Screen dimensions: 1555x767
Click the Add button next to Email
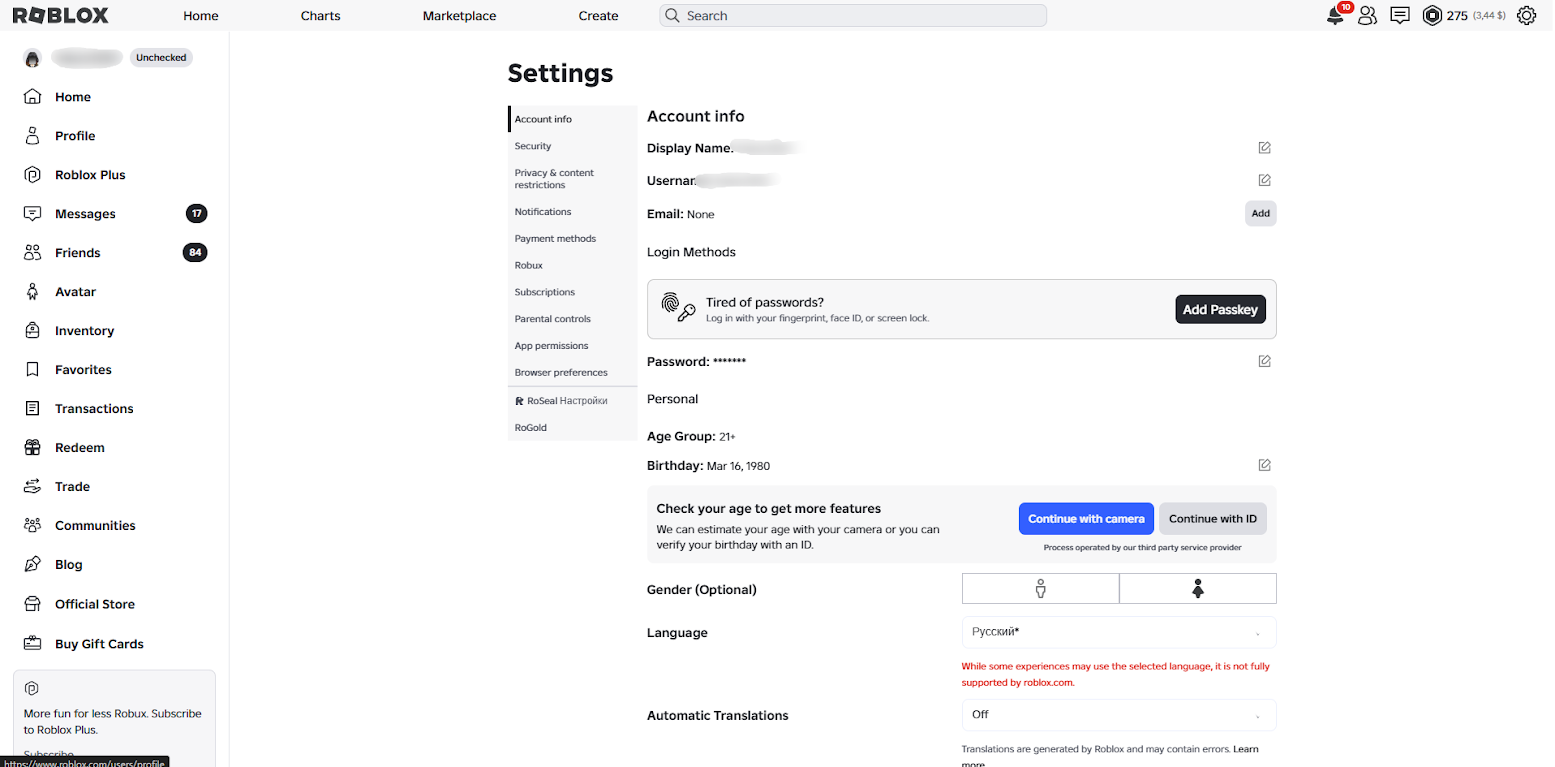coord(1261,213)
